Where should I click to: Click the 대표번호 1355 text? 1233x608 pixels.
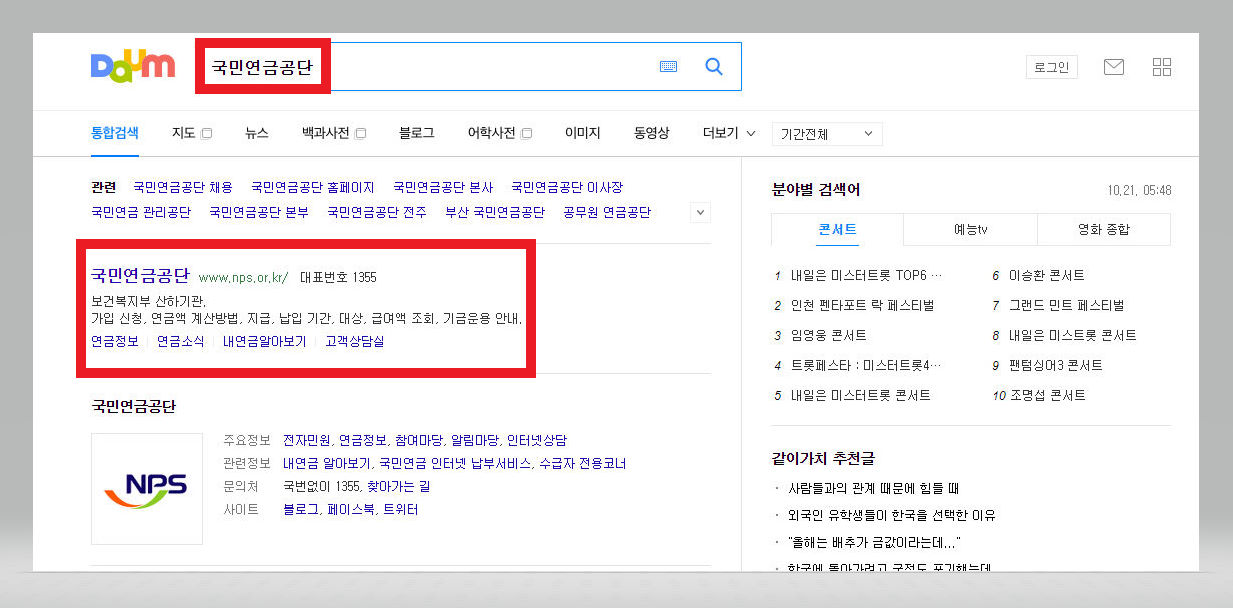click(338, 277)
